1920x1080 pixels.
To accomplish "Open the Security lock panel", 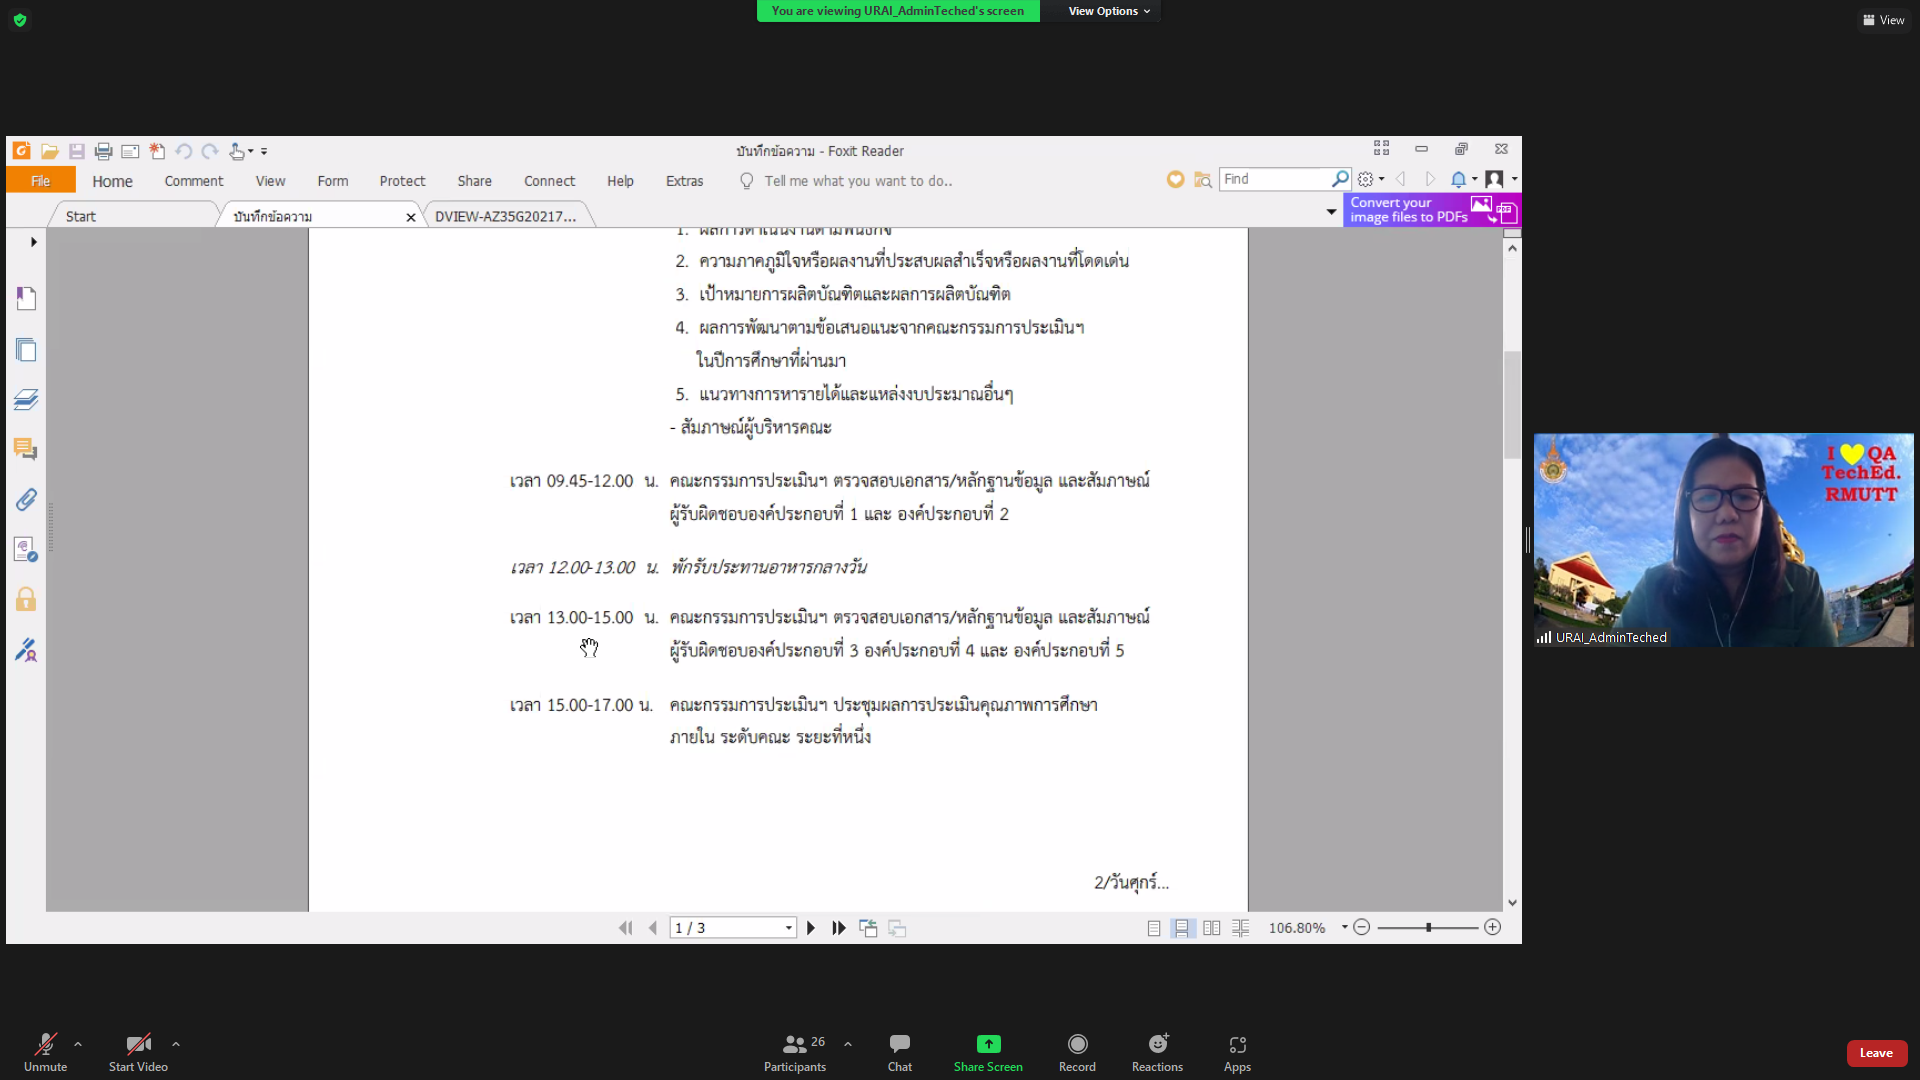I will [x=26, y=599].
